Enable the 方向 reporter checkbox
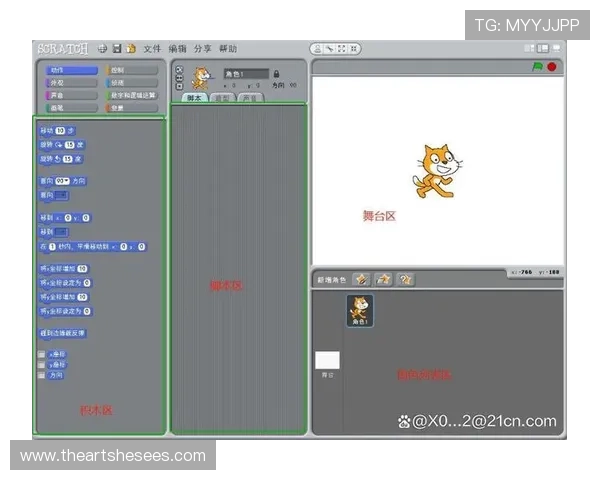 pyautogui.click(x=42, y=376)
